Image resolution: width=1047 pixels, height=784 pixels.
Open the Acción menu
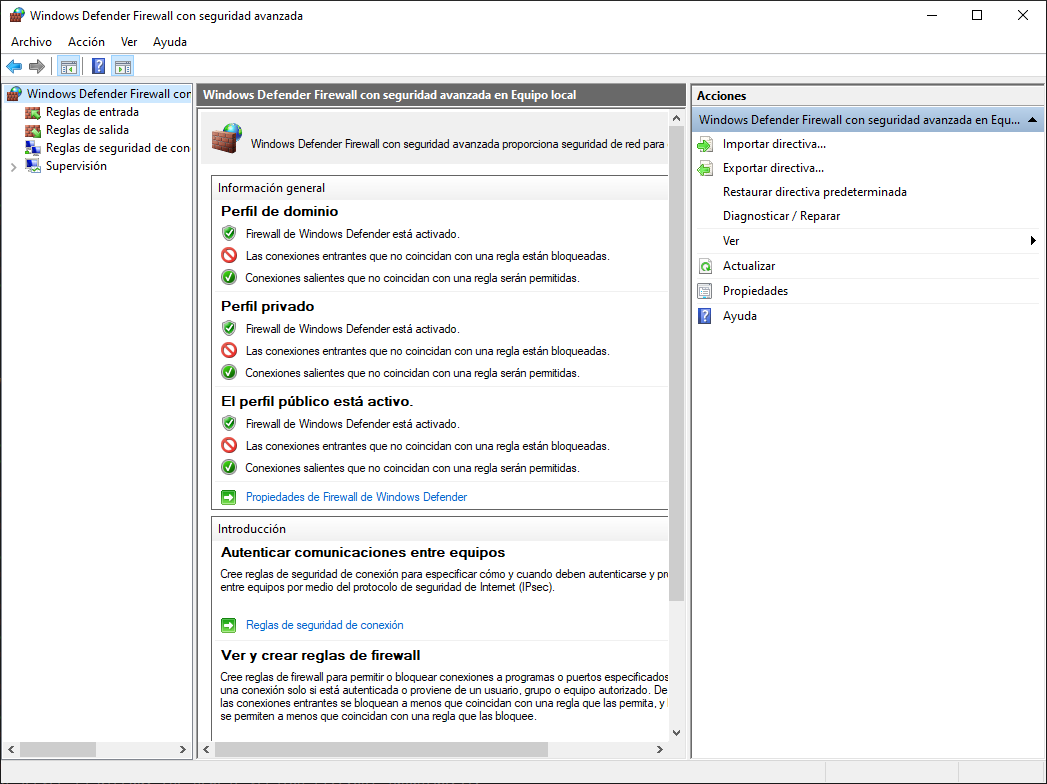click(86, 41)
